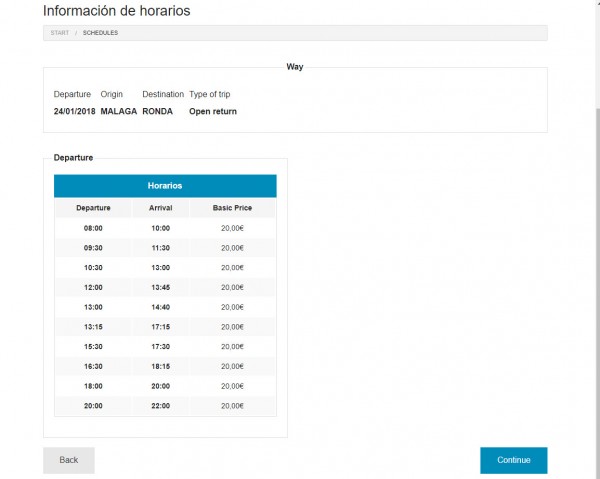Click the Arrival column header

tap(161, 208)
